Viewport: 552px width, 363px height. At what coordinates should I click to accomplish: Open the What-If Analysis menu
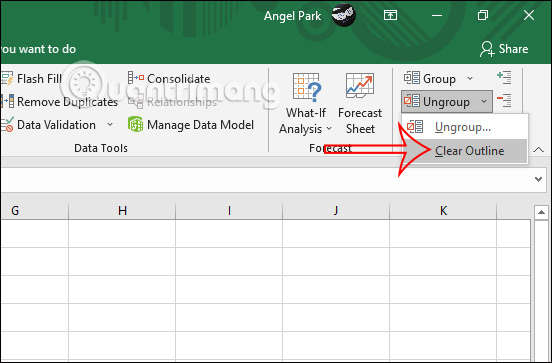(306, 104)
